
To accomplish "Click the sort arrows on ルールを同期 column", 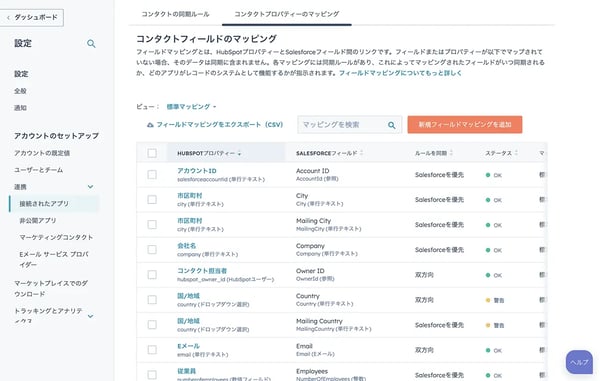I will (451, 153).
